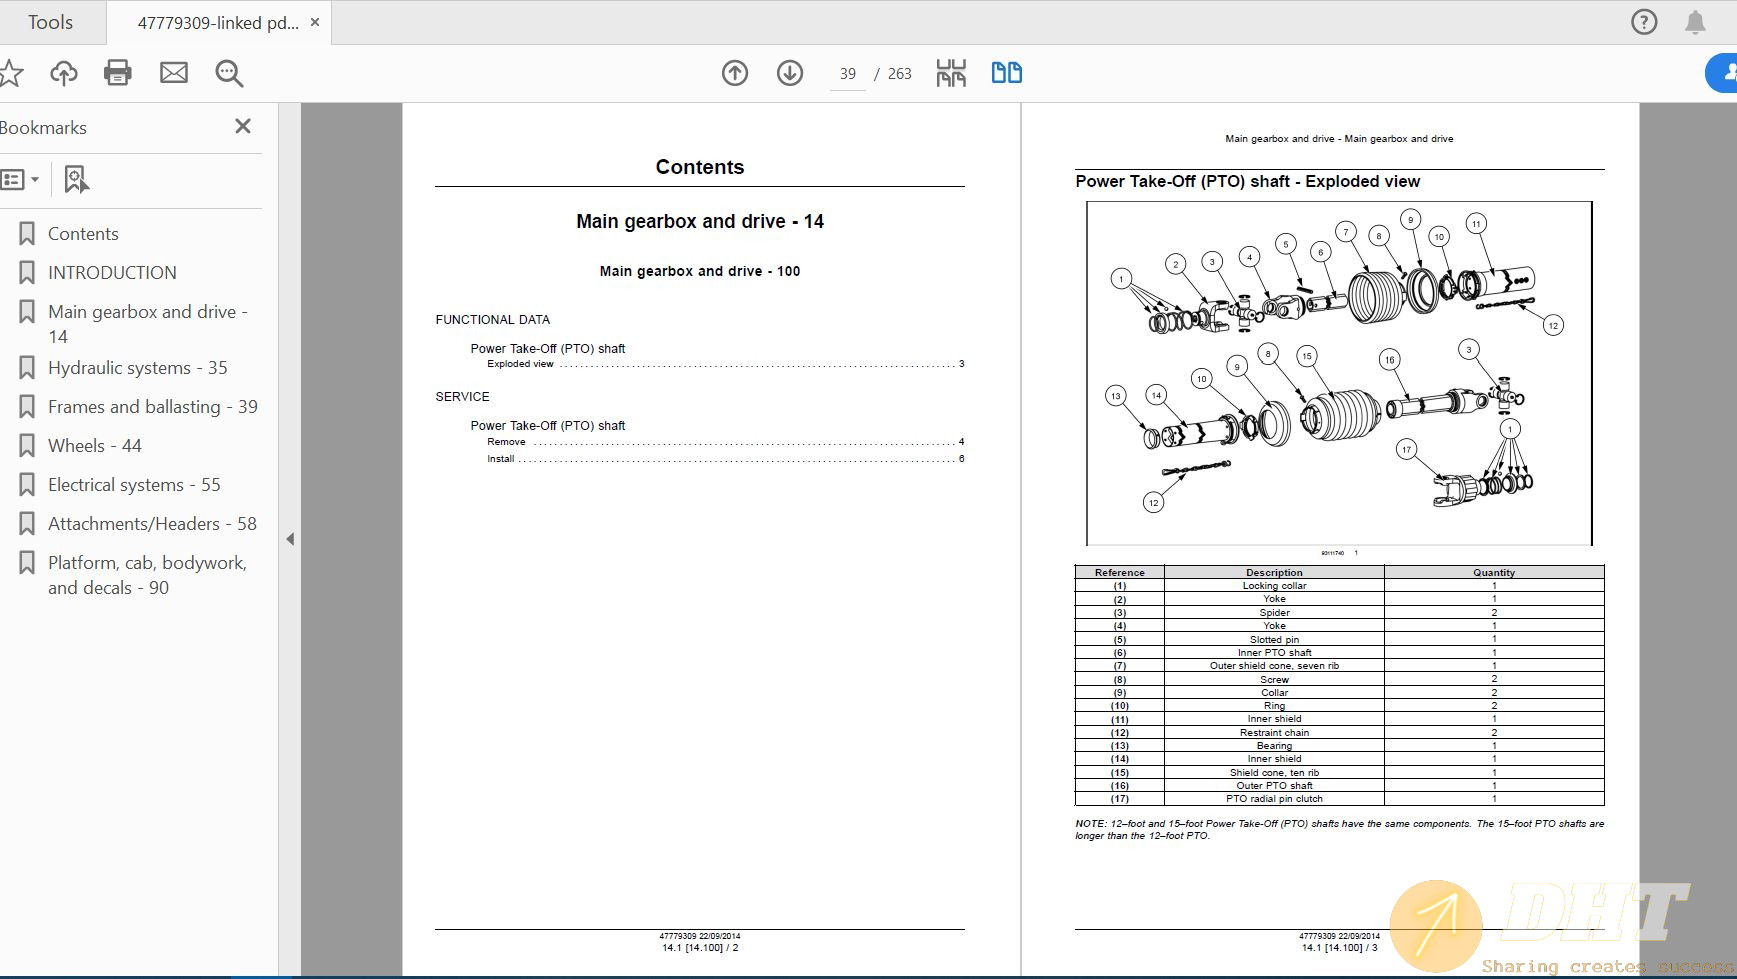Collapse the bookmarks pane with arrow handle

tap(290, 539)
